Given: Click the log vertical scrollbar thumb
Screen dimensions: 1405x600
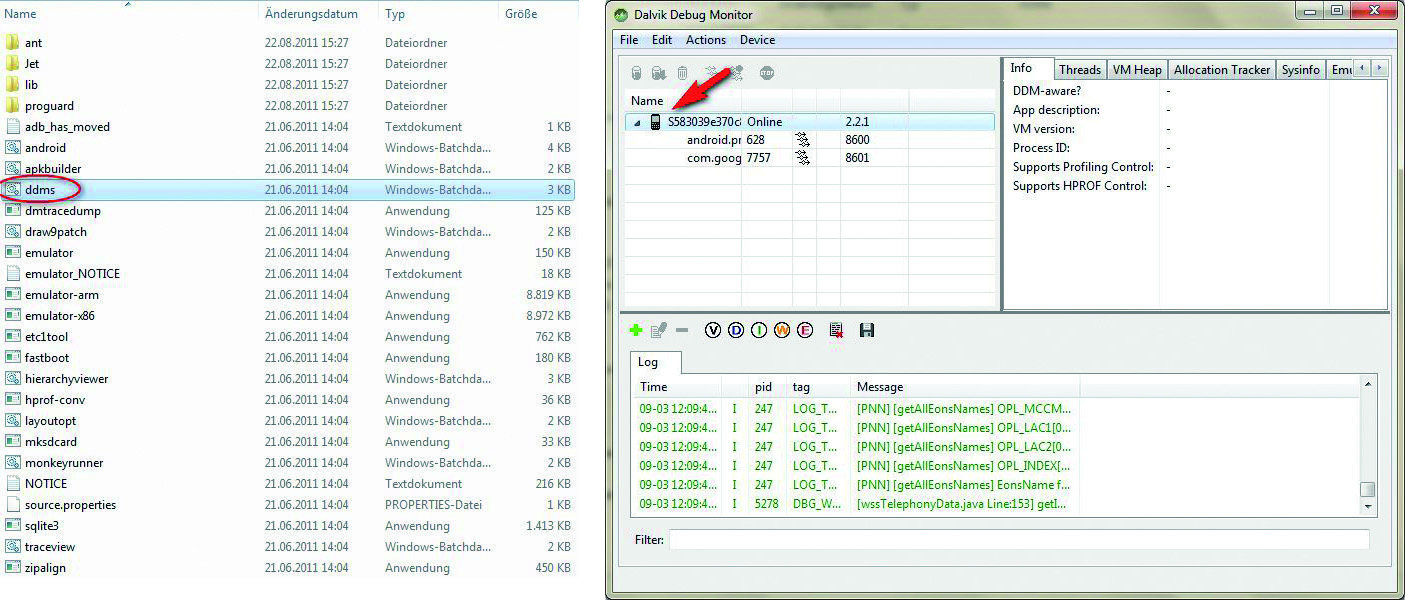Looking at the screenshot, I should [1368, 489].
